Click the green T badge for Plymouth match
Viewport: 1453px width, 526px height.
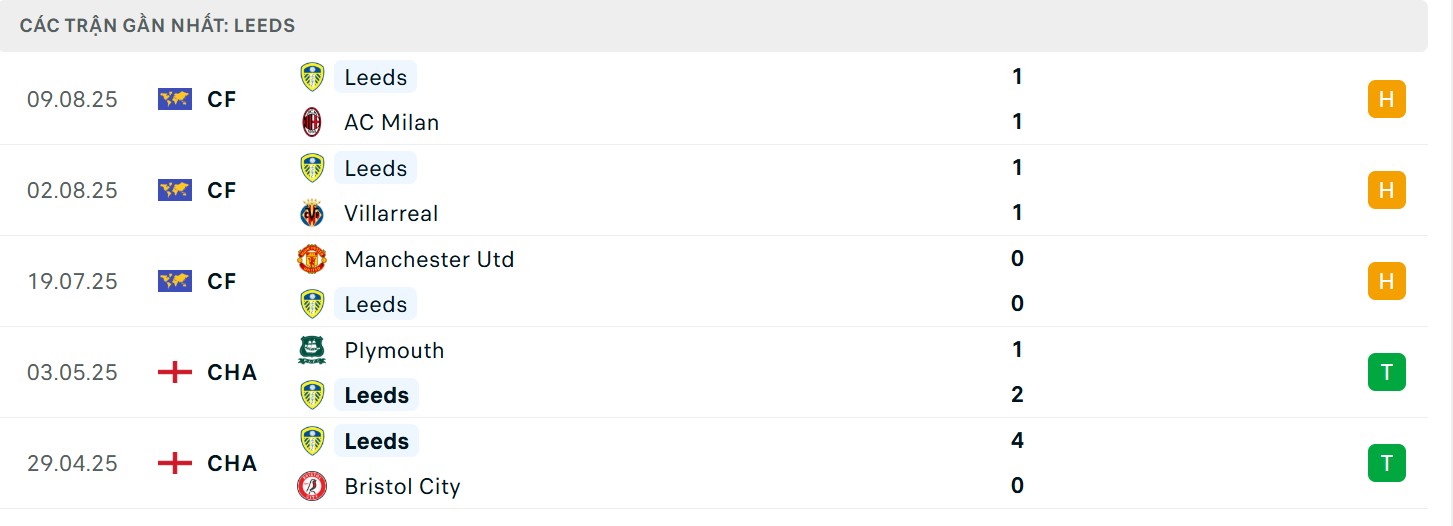[1386, 372]
